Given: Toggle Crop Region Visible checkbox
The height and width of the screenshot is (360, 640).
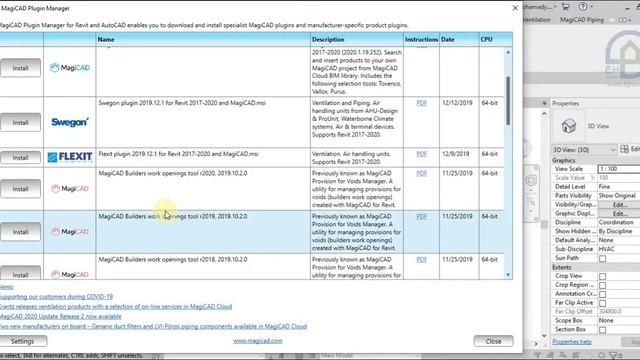Looking at the screenshot, I should [x=602, y=285].
